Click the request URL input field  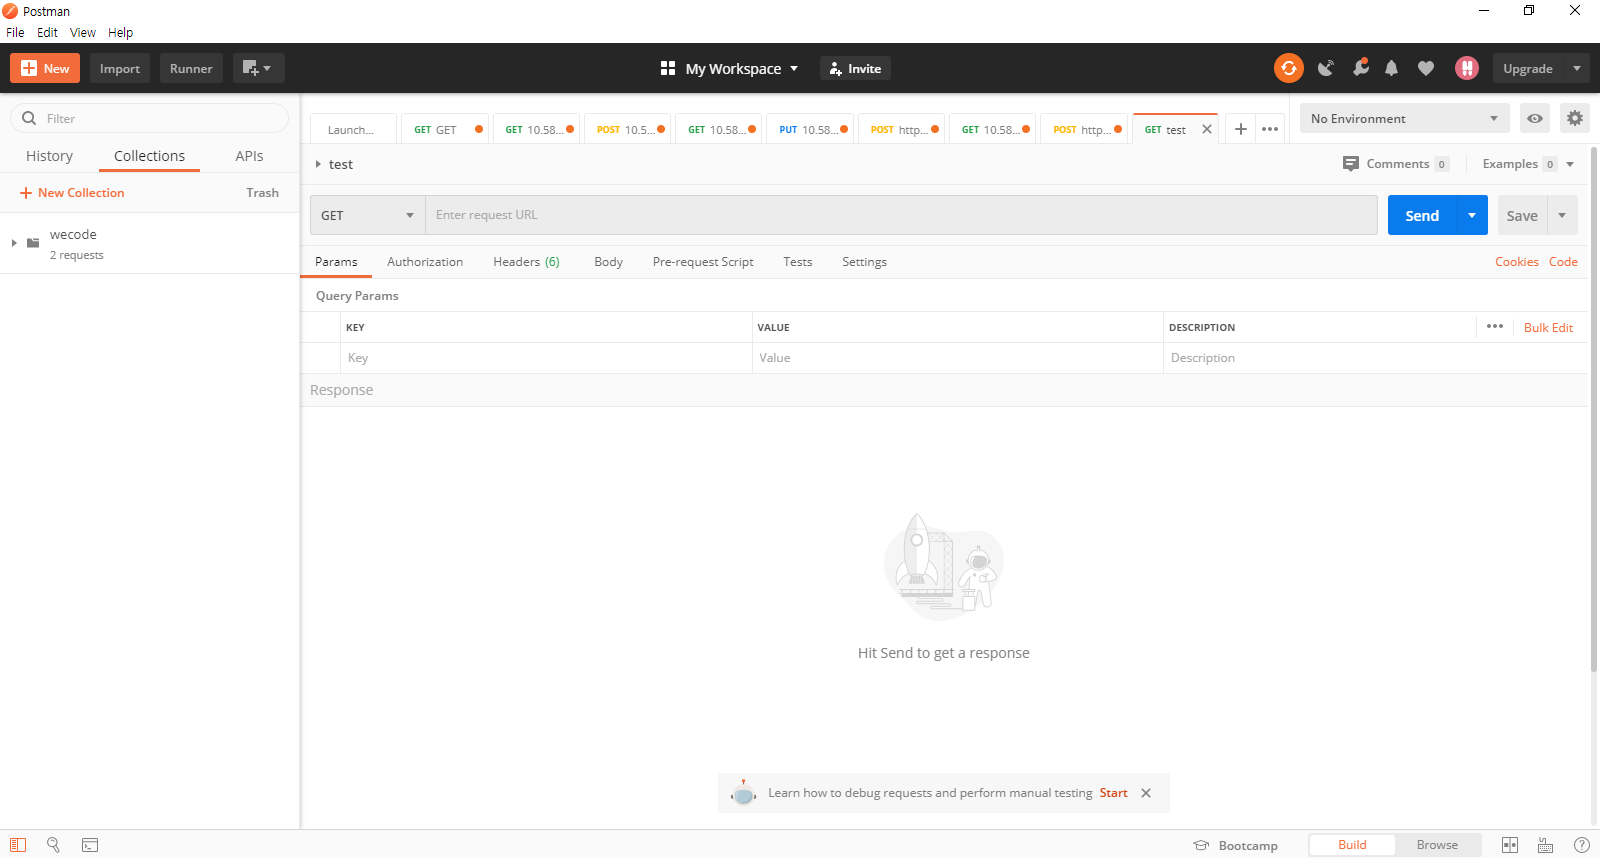900,215
